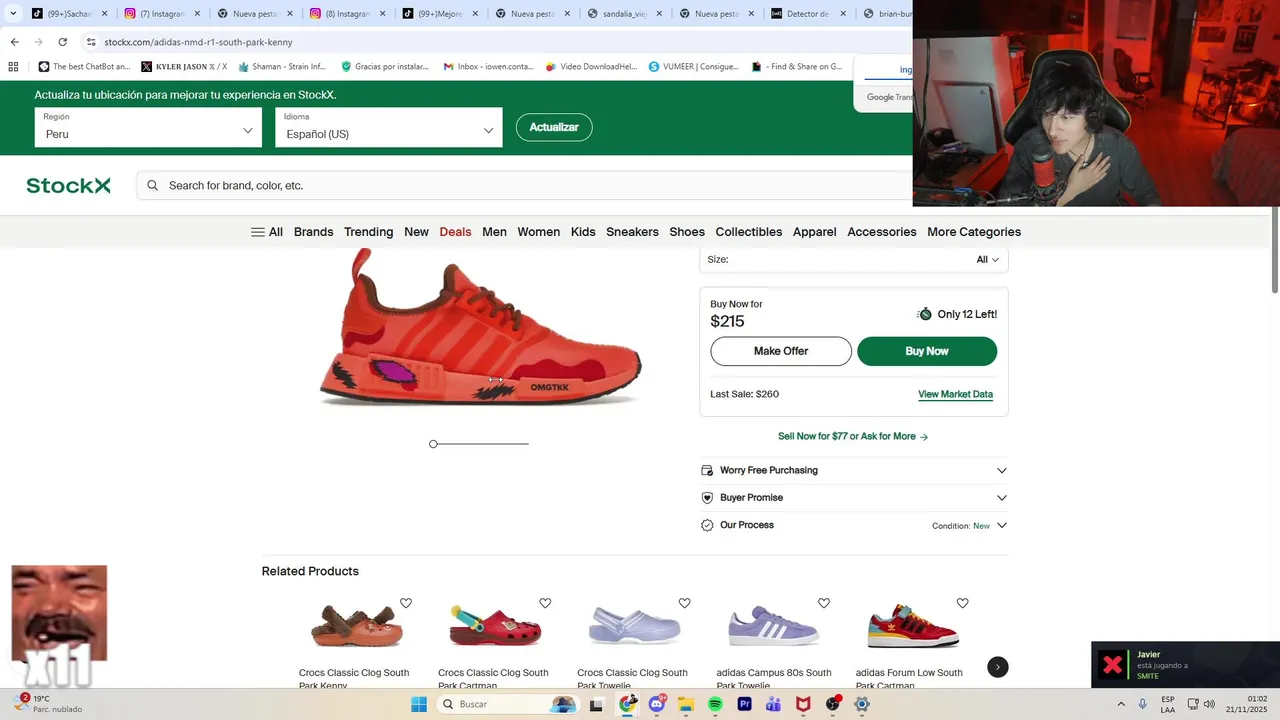Open the Accessories category

pyautogui.click(x=882, y=232)
